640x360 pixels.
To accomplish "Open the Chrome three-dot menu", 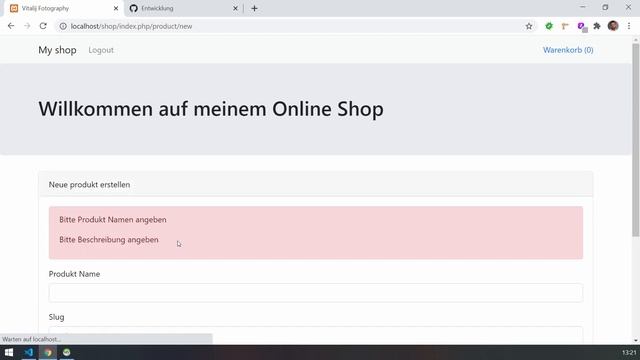I will pyautogui.click(x=629, y=26).
